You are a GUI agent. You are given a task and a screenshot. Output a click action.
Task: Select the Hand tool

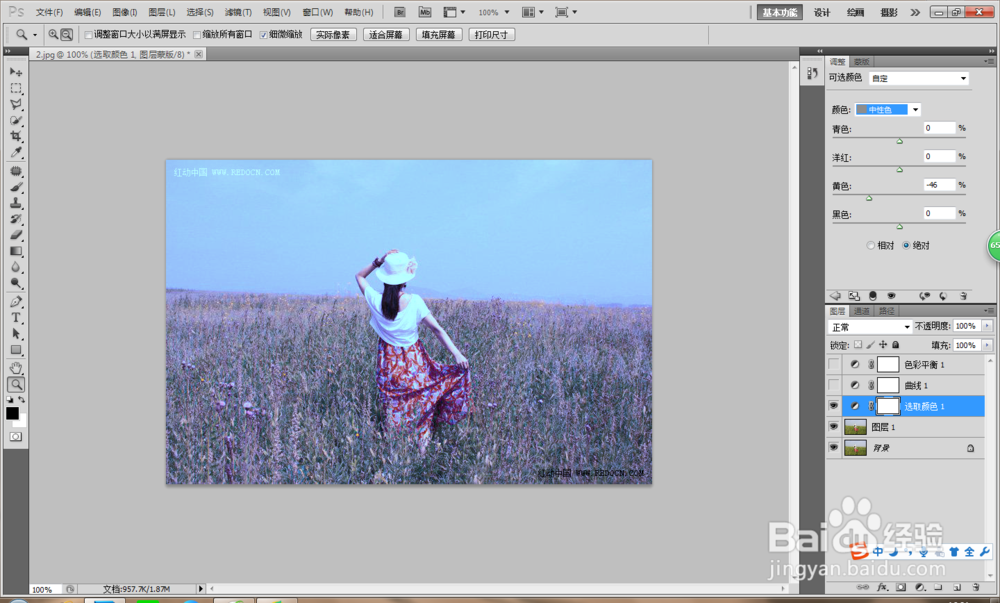pyautogui.click(x=16, y=368)
